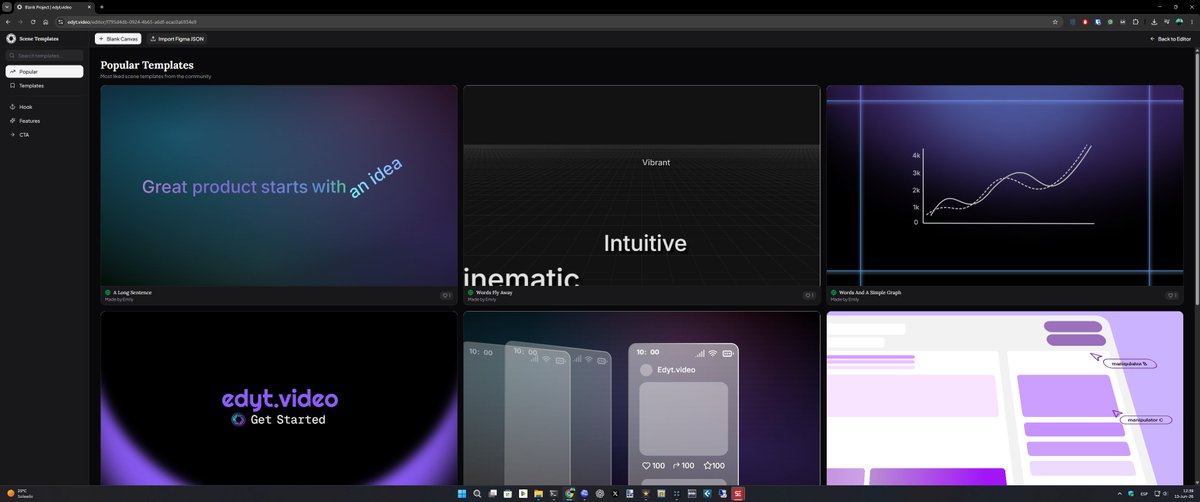This screenshot has height=502, width=1200.
Task: Reload the current page
Action: point(33,21)
